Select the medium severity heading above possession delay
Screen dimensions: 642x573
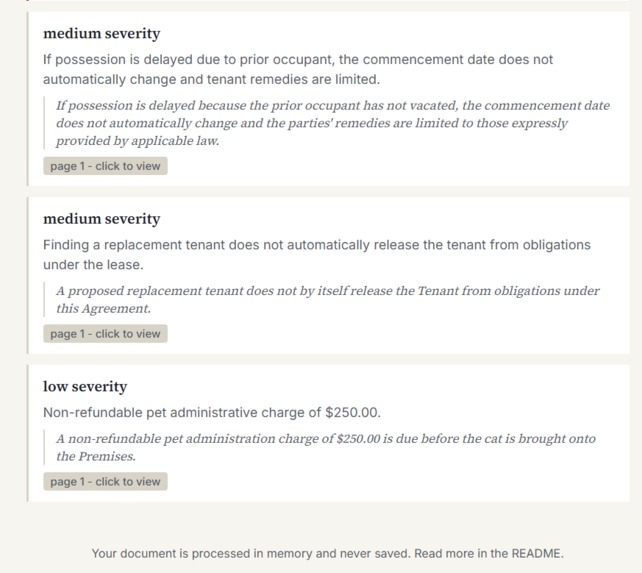[102, 33]
